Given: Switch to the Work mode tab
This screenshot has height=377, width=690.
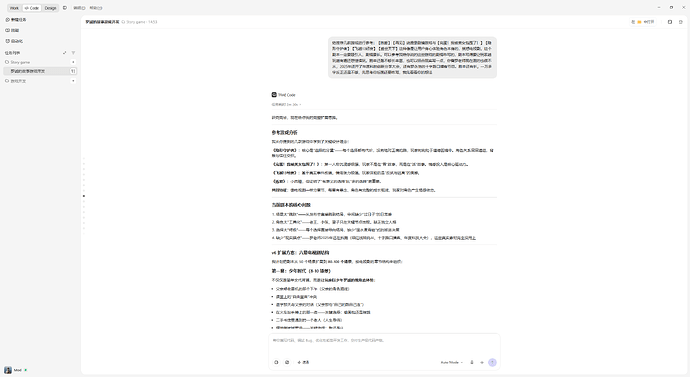Looking at the screenshot, I should pos(14,8).
